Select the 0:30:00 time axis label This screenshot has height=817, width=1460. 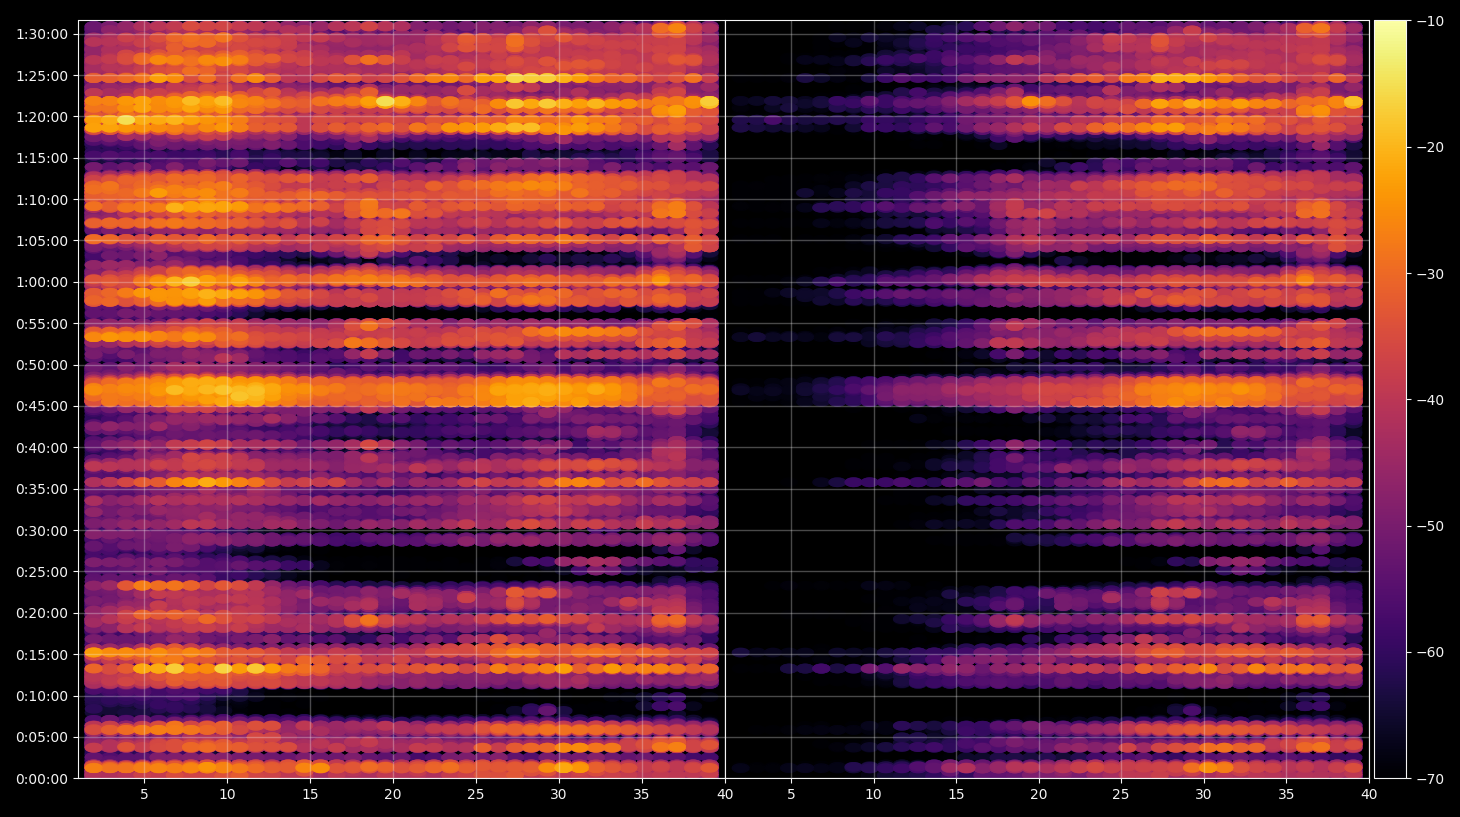point(42,531)
